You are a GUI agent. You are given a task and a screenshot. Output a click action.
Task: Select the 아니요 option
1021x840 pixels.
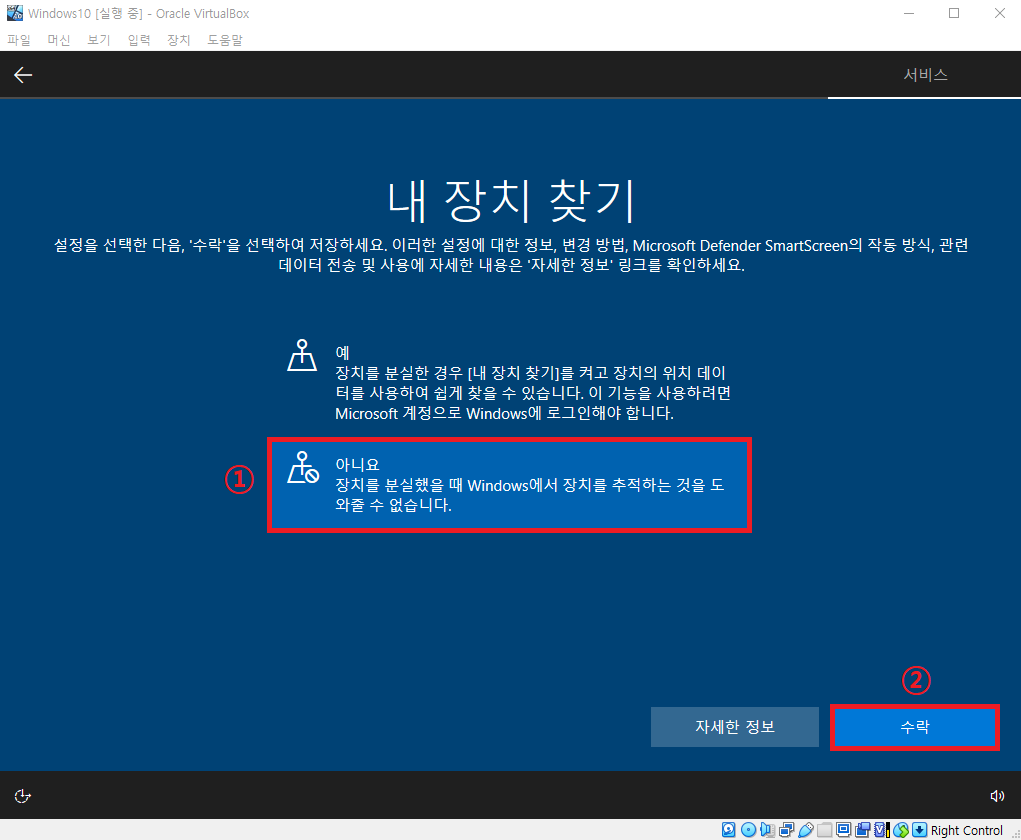(x=509, y=485)
